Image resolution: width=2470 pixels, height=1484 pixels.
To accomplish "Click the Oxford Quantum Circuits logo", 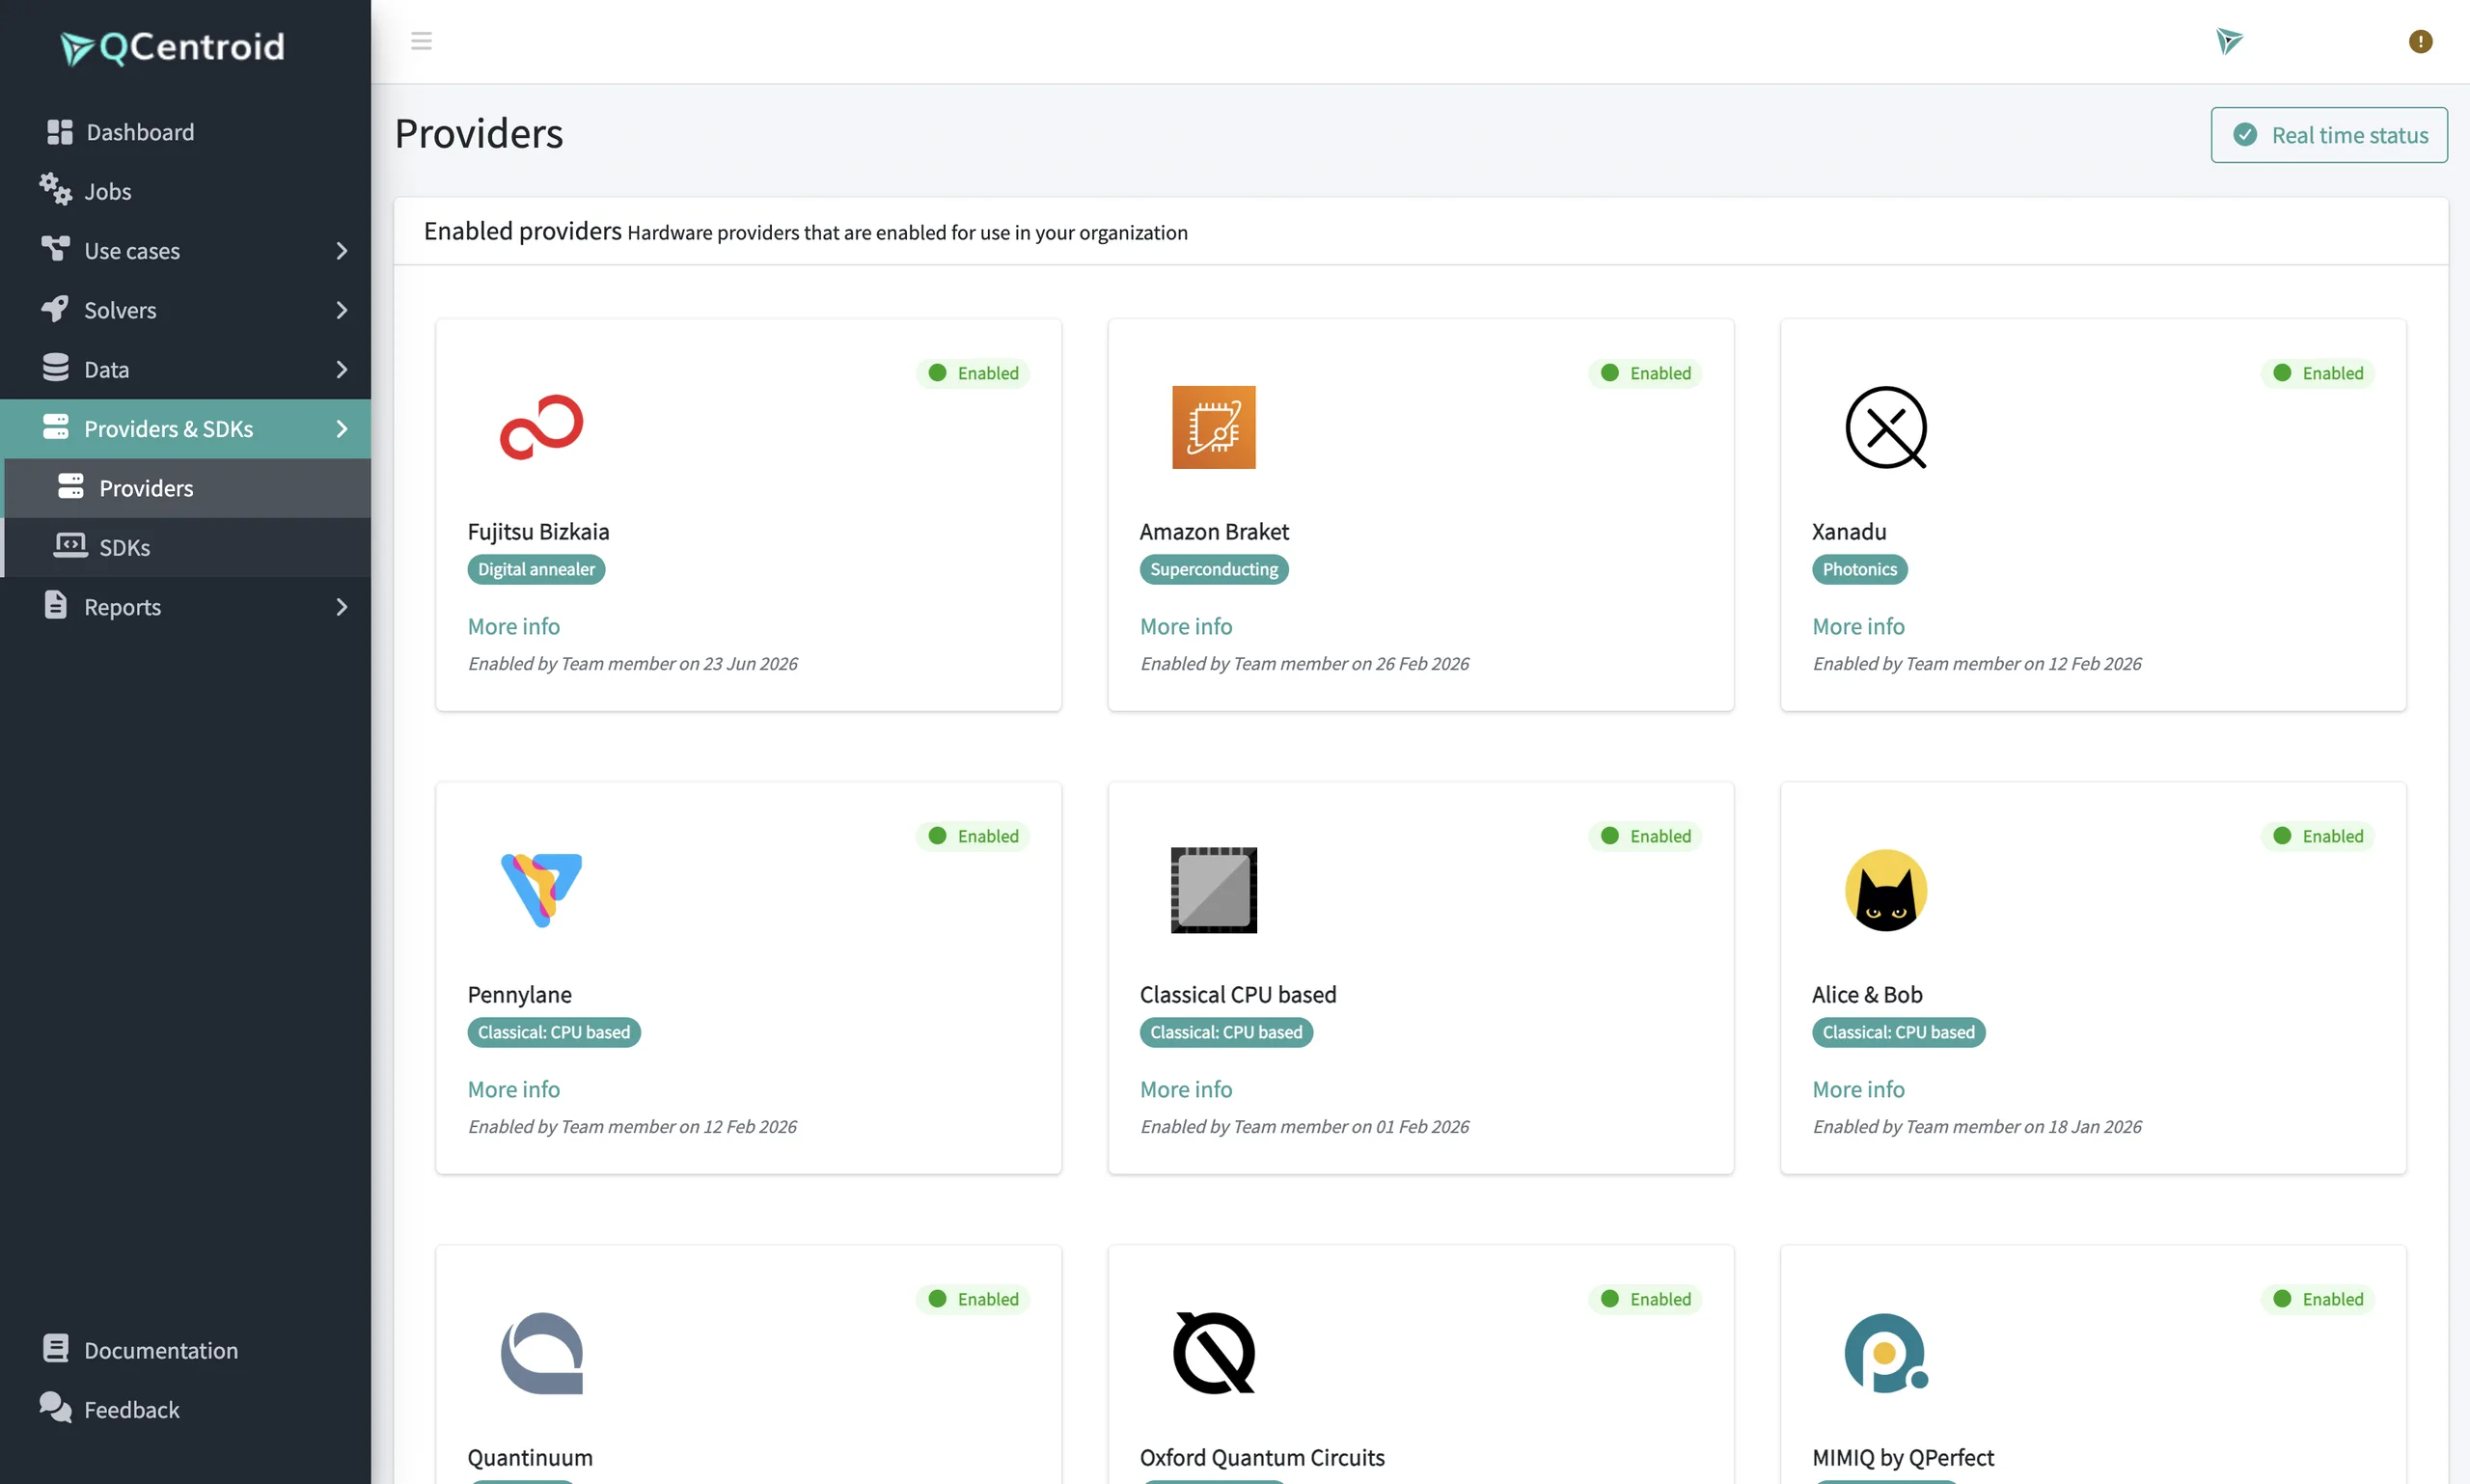I will point(1213,1353).
